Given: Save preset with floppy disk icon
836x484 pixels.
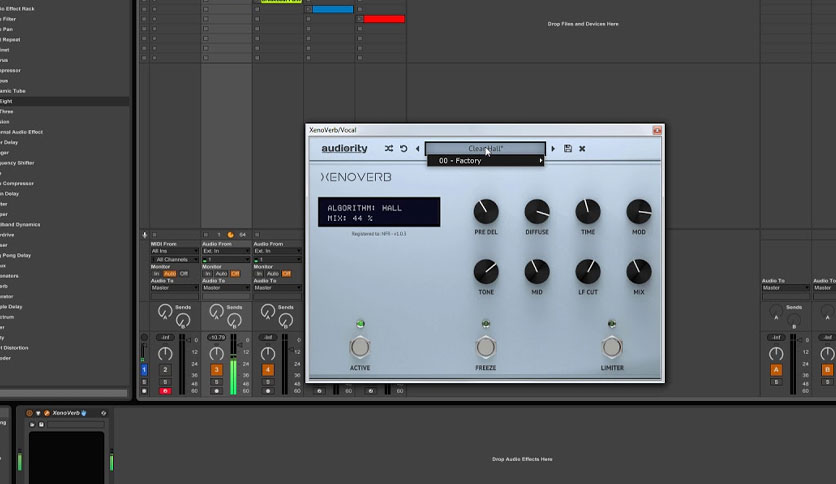Looking at the screenshot, I should tap(568, 149).
